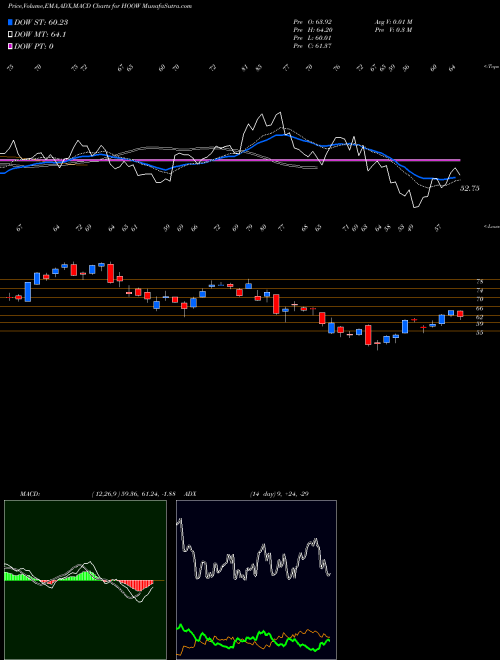Click the 'Pre H: 64.20' high value
The width and height of the screenshot is (500, 660).
tap(313, 30)
